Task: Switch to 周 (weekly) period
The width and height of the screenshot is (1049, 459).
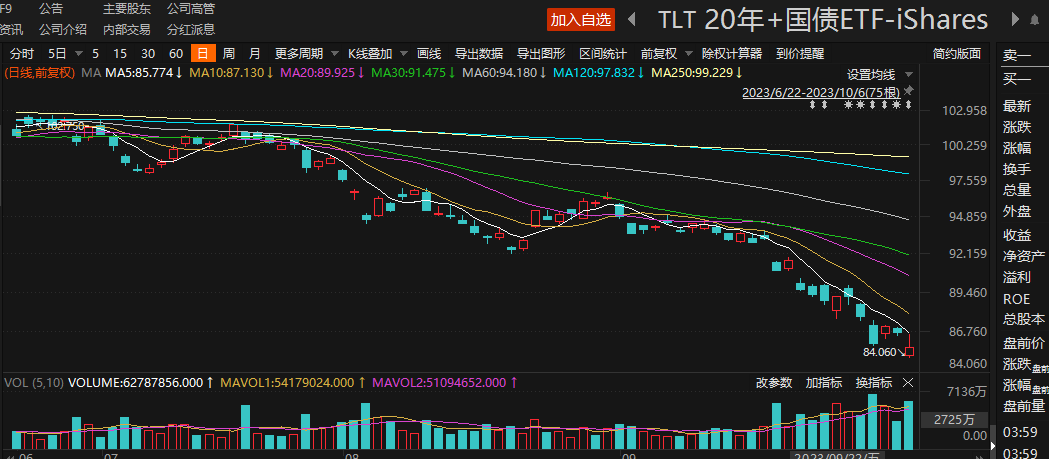Action: pos(229,54)
